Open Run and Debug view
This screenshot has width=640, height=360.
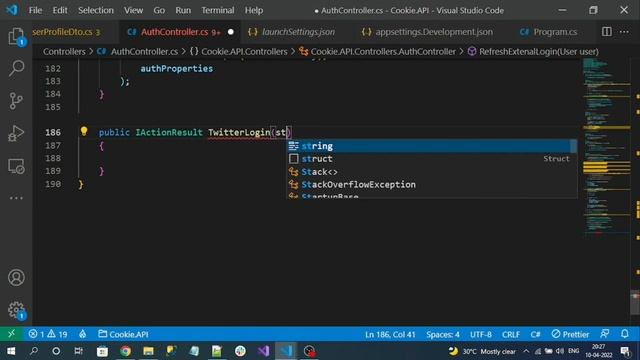[16, 133]
